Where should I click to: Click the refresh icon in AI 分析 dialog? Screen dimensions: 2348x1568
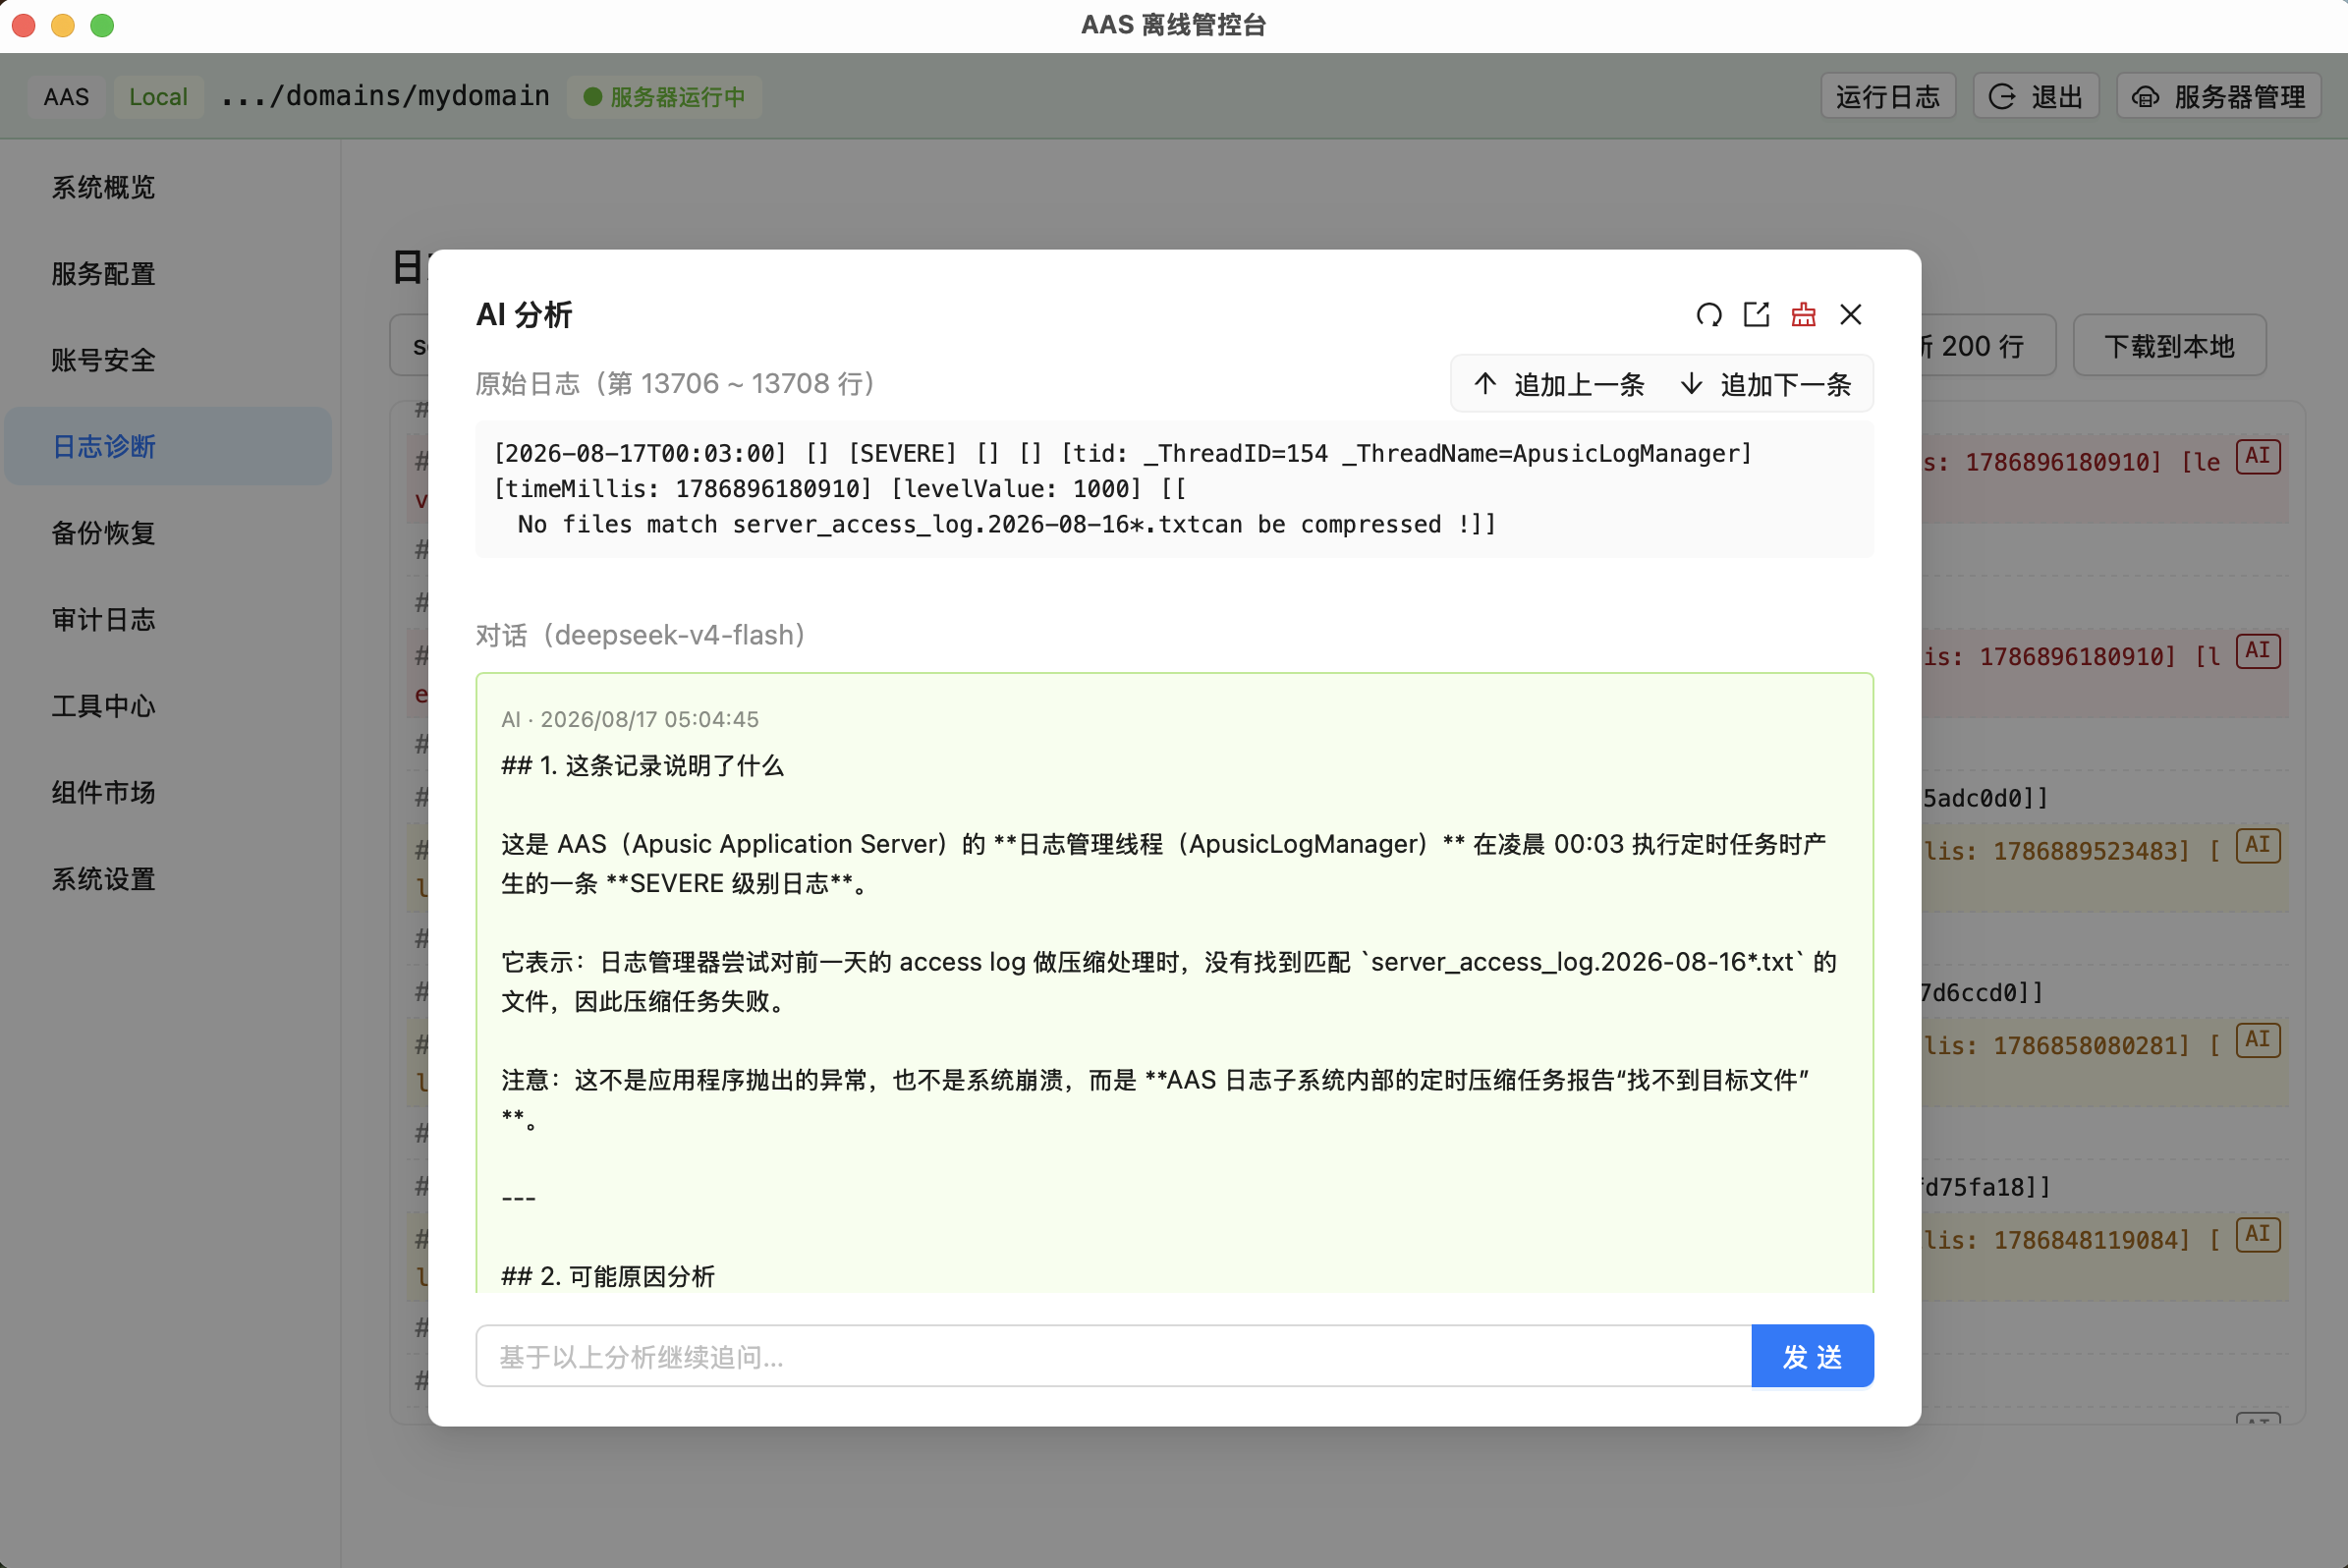(x=1709, y=315)
